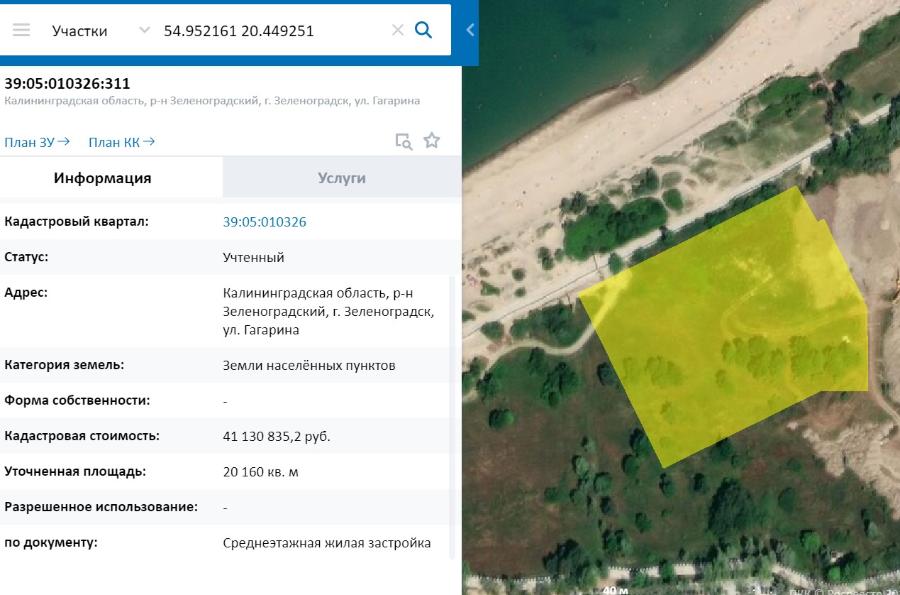Add parcel to favorites with the star

pos(431,141)
